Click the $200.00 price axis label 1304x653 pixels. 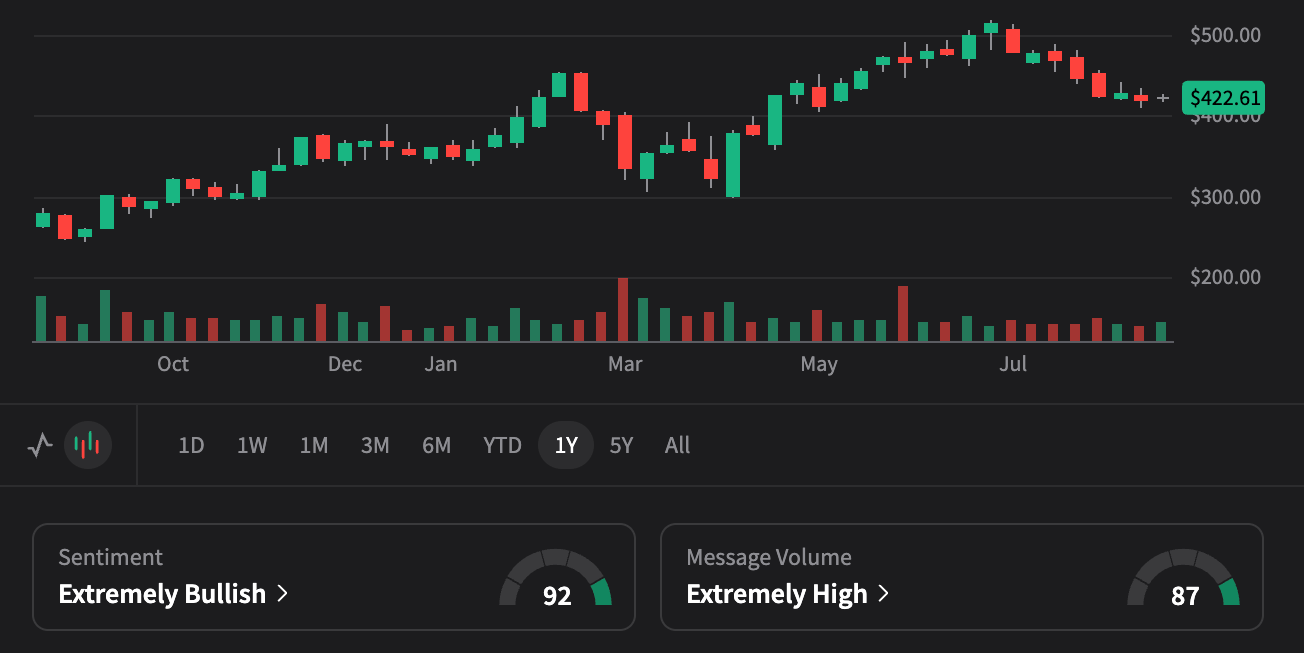pyautogui.click(x=1225, y=277)
